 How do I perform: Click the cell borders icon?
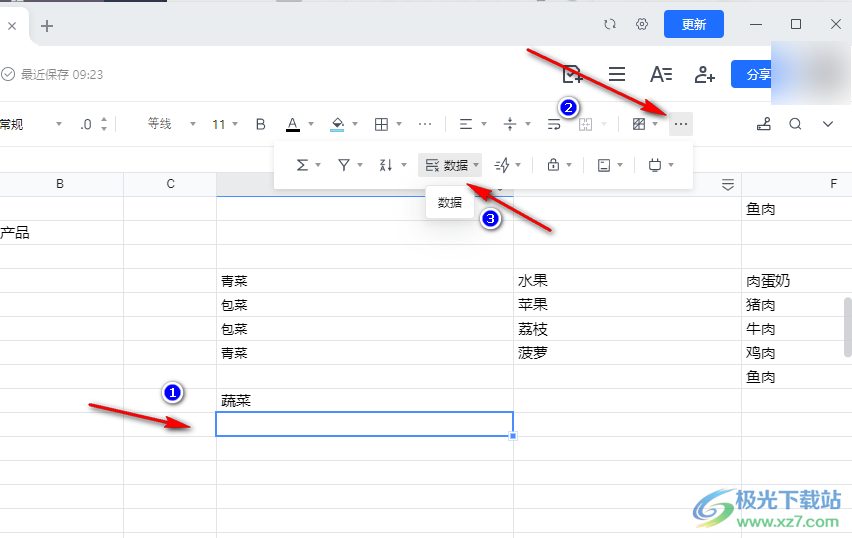pyautogui.click(x=381, y=124)
